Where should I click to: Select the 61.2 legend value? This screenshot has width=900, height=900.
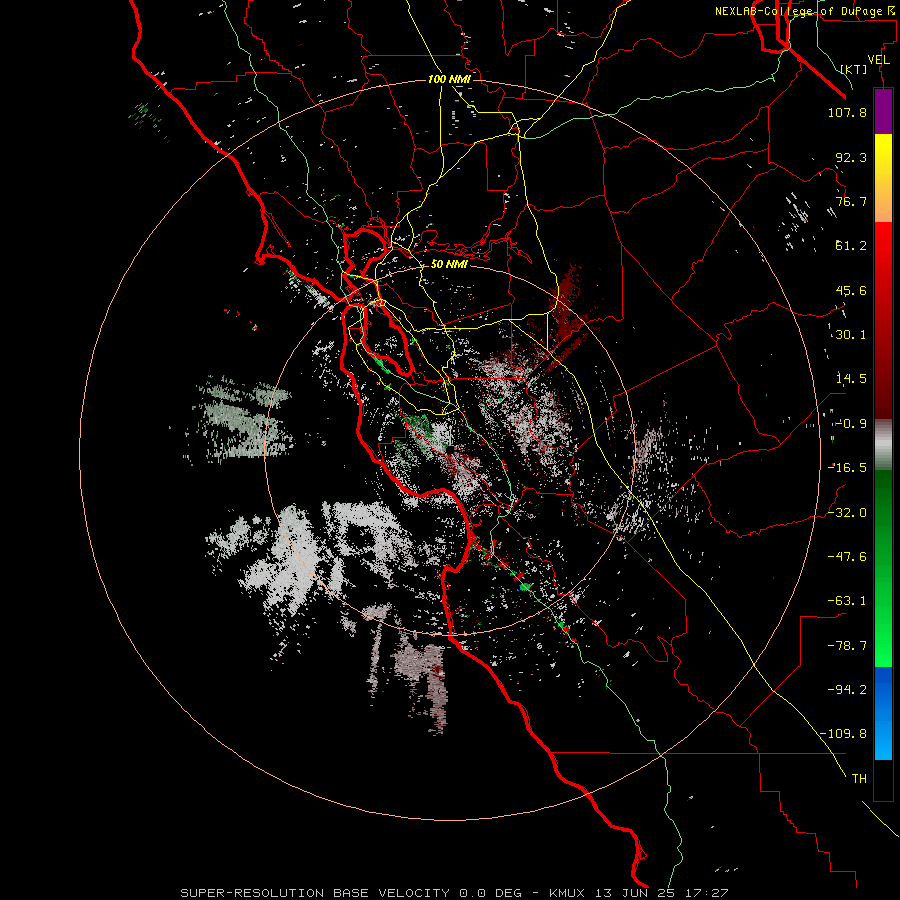click(x=851, y=246)
